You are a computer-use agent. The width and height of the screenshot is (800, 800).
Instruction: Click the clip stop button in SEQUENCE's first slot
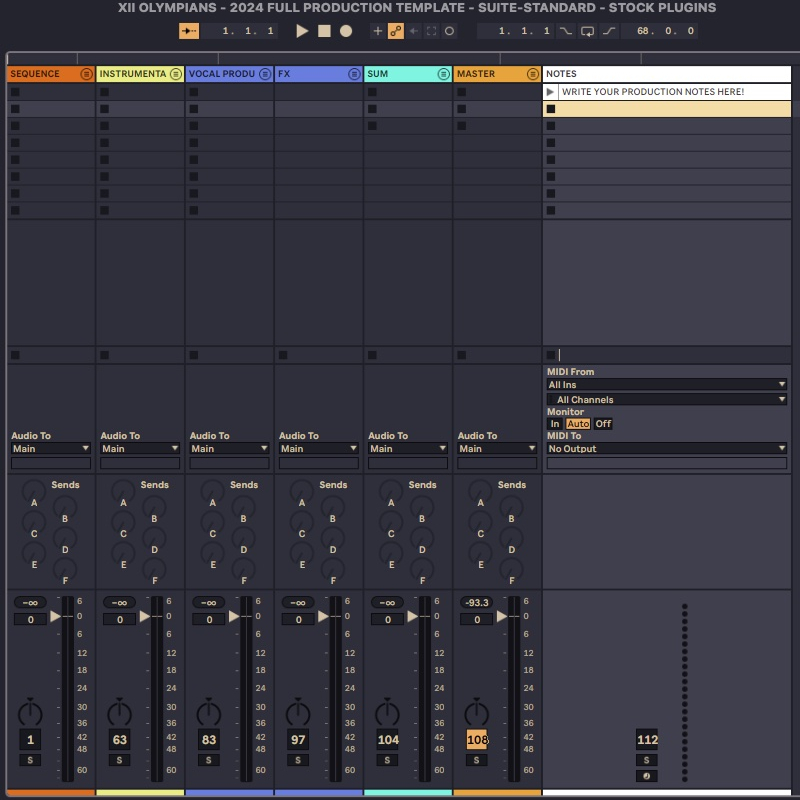click(x=13, y=91)
